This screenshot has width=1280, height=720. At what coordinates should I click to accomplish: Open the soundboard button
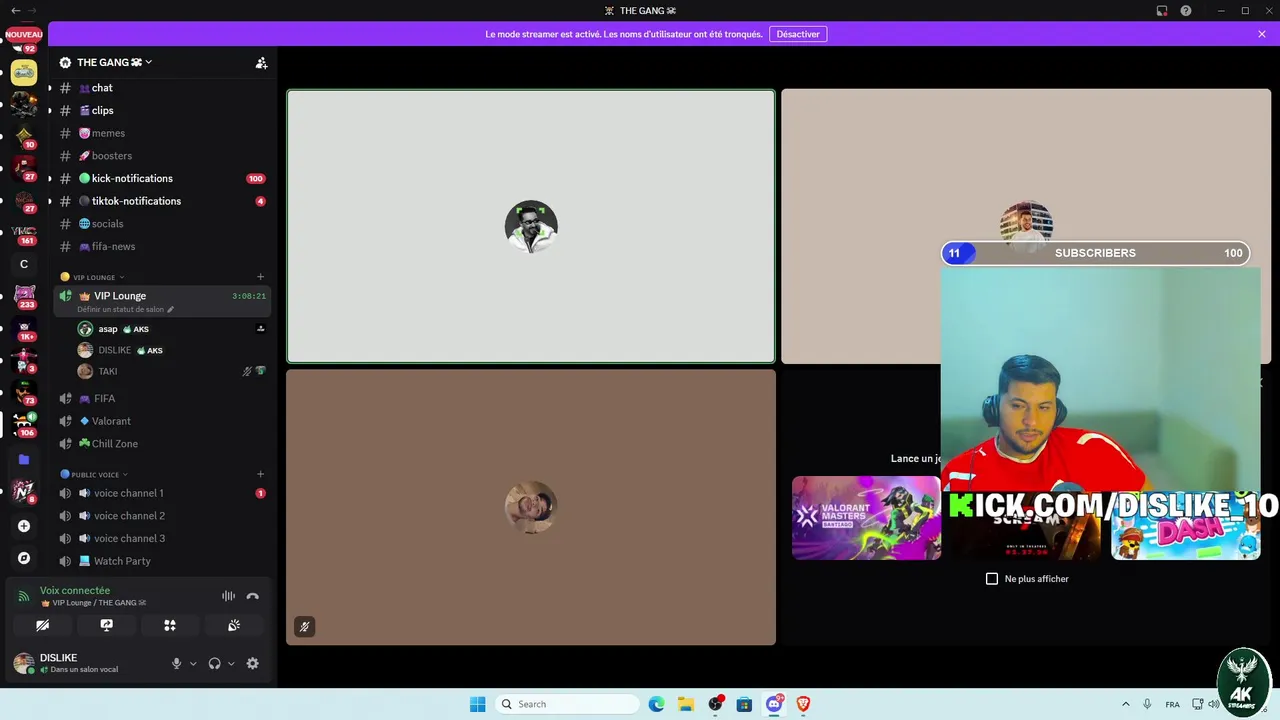(x=234, y=625)
